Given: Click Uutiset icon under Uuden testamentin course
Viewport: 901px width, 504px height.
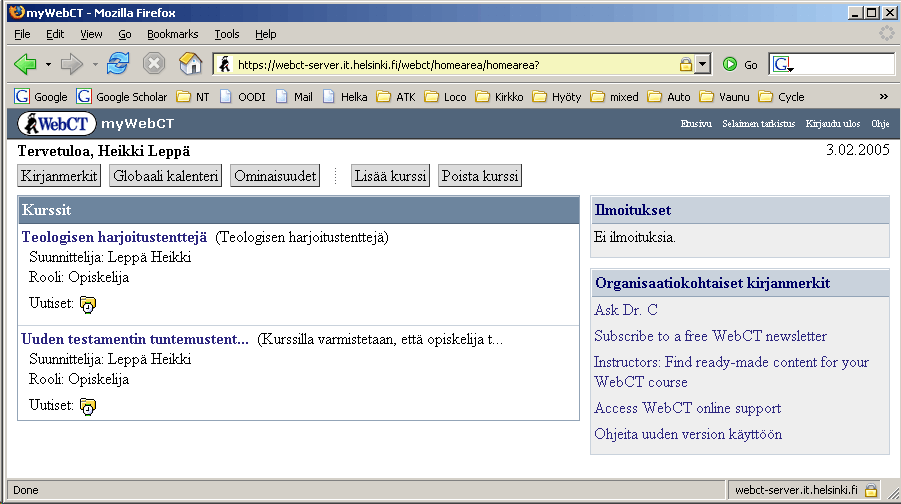Looking at the screenshot, I should (x=88, y=406).
